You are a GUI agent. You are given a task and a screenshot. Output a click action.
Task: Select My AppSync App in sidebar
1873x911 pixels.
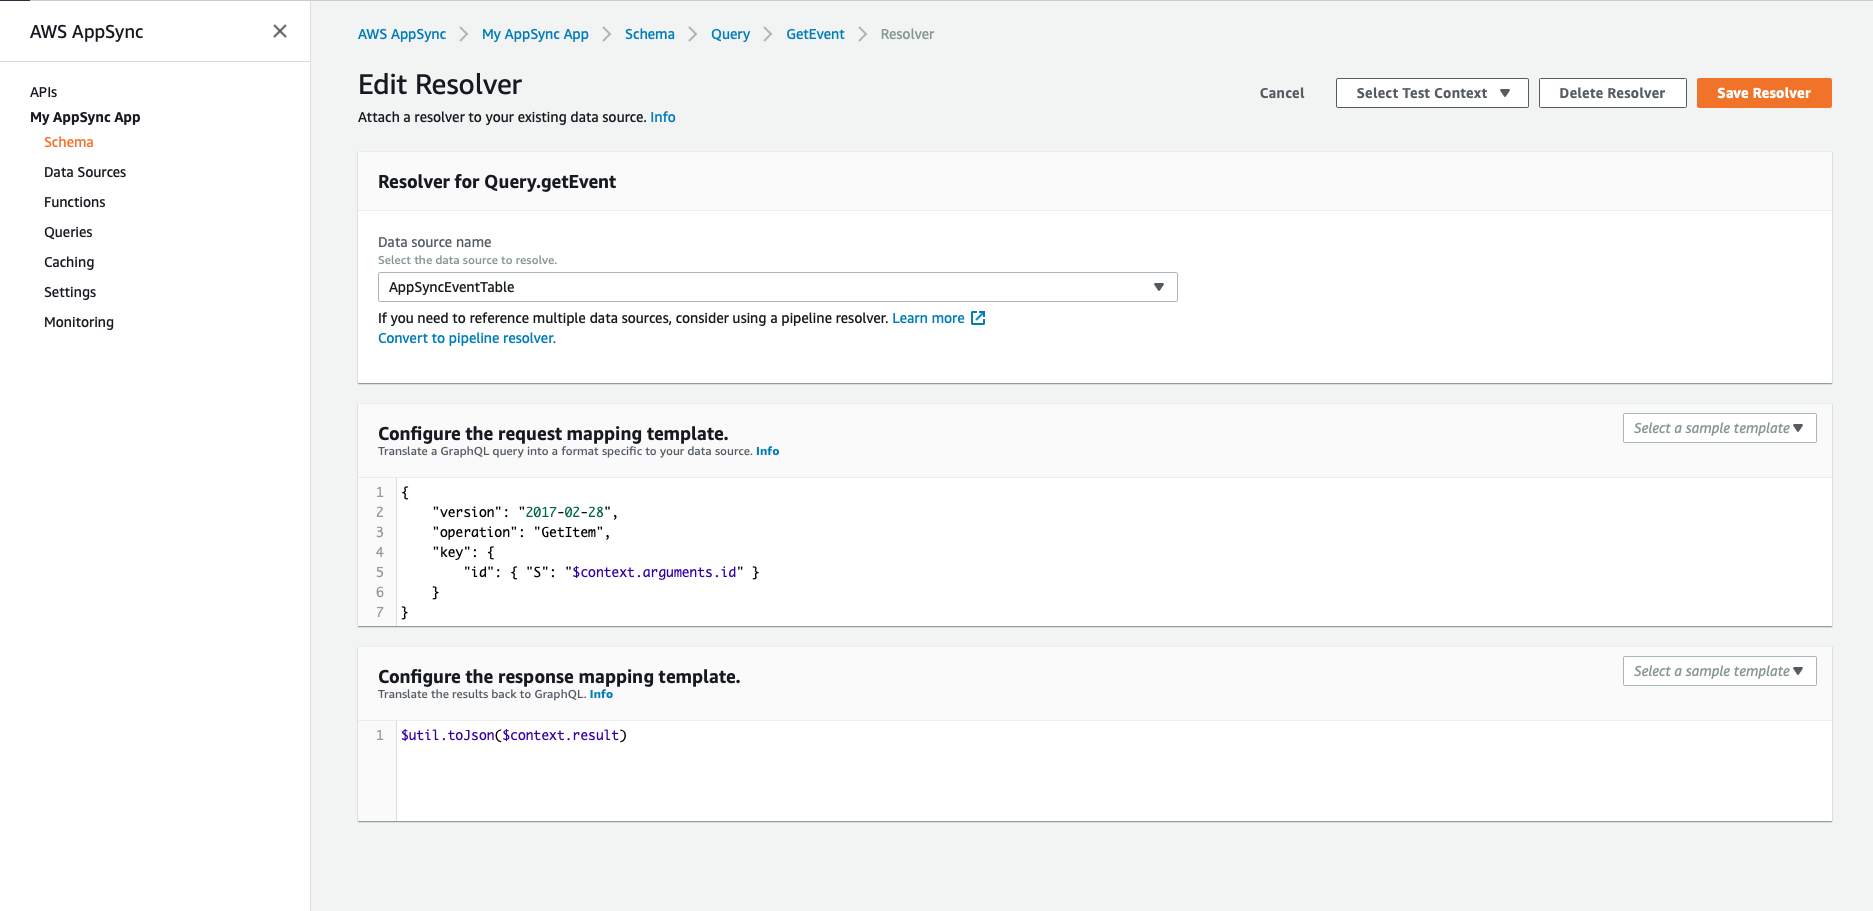85,117
